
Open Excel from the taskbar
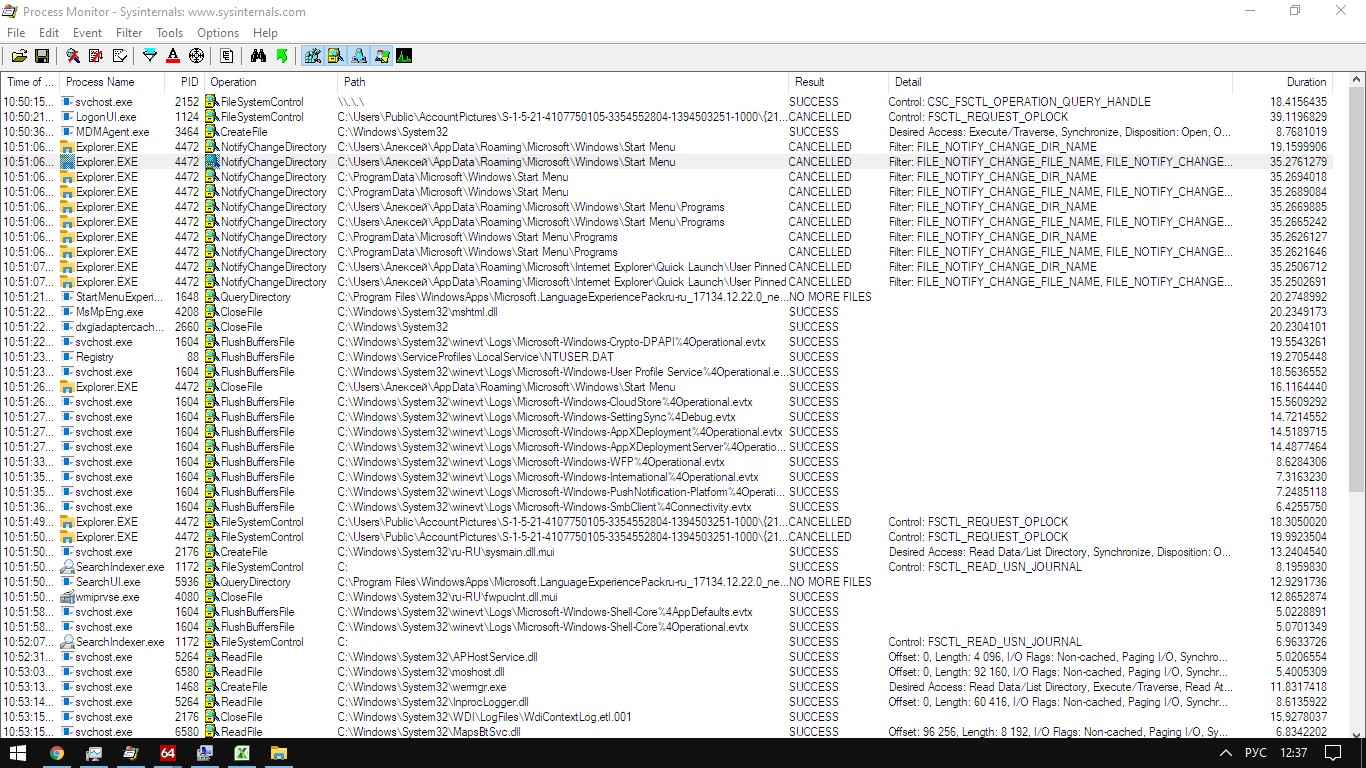pos(241,753)
